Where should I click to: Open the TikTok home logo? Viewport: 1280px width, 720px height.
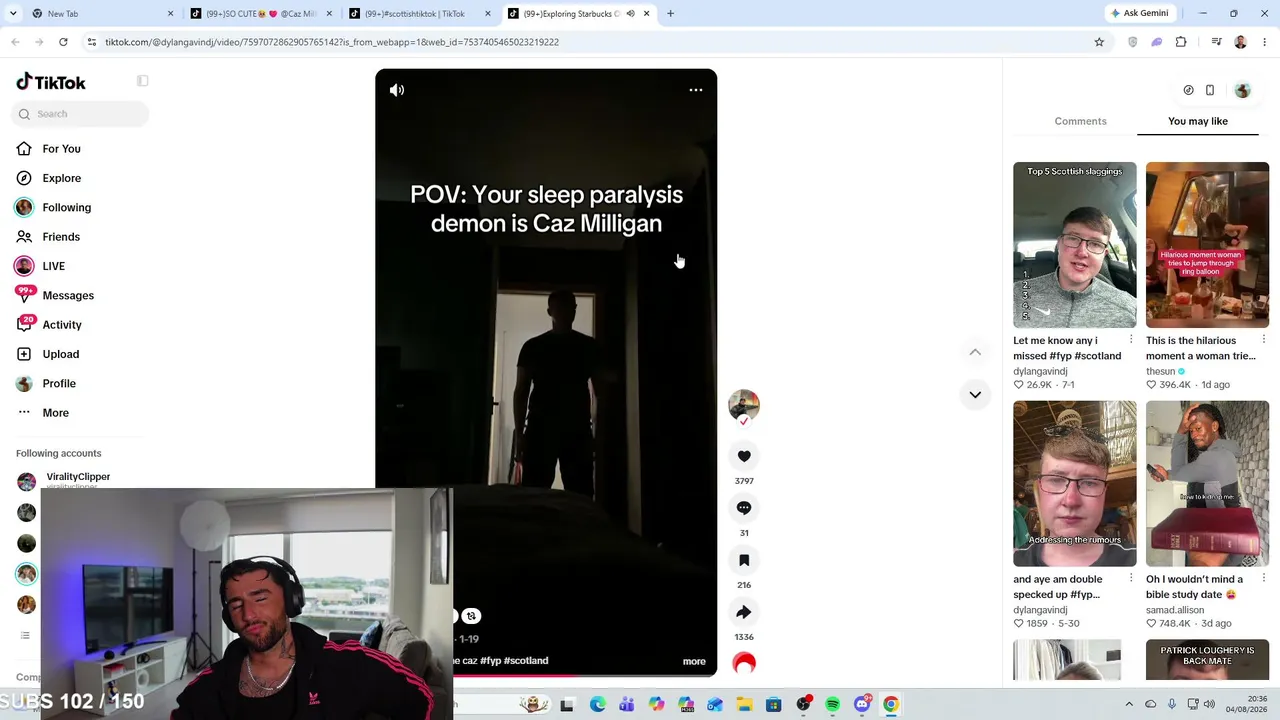(x=51, y=82)
